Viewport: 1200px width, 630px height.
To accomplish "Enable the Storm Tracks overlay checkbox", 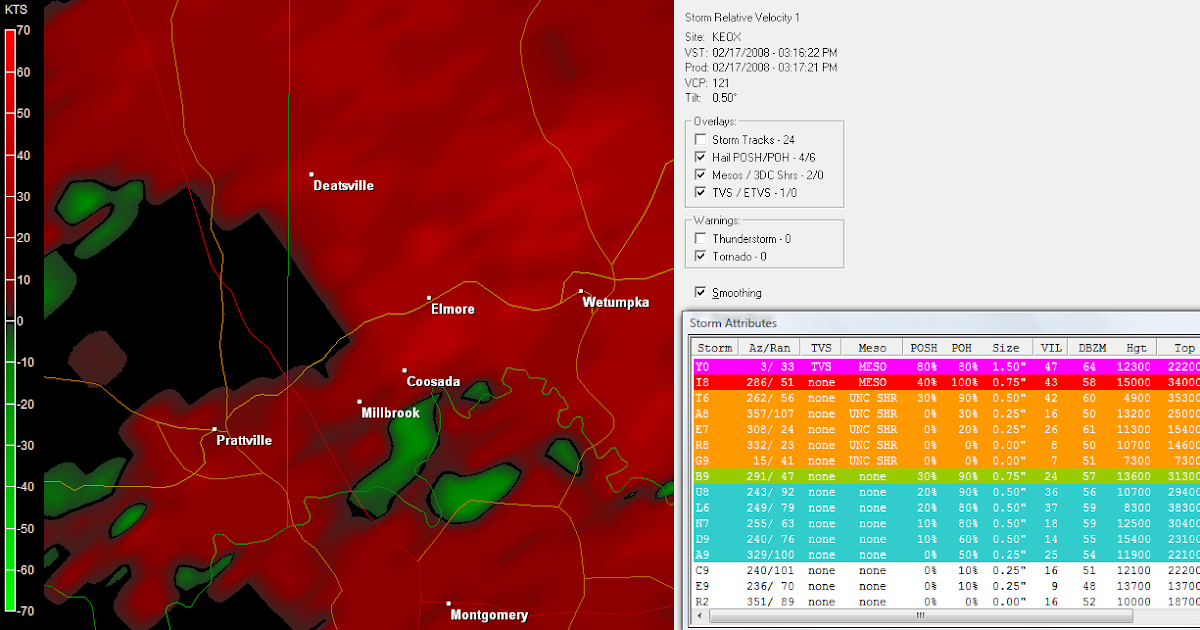I will point(700,140).
